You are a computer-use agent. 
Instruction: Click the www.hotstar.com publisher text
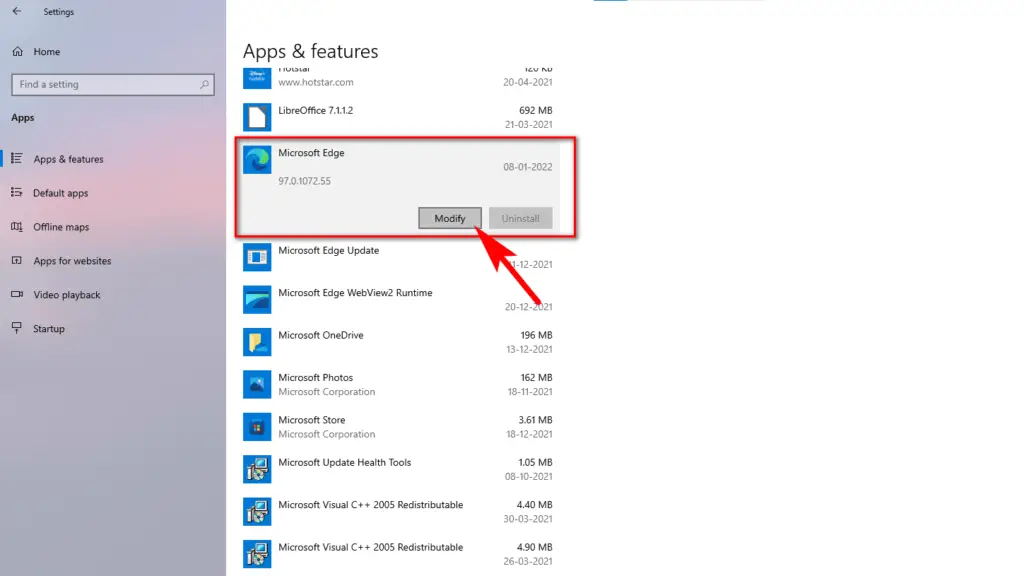(316, 82)
